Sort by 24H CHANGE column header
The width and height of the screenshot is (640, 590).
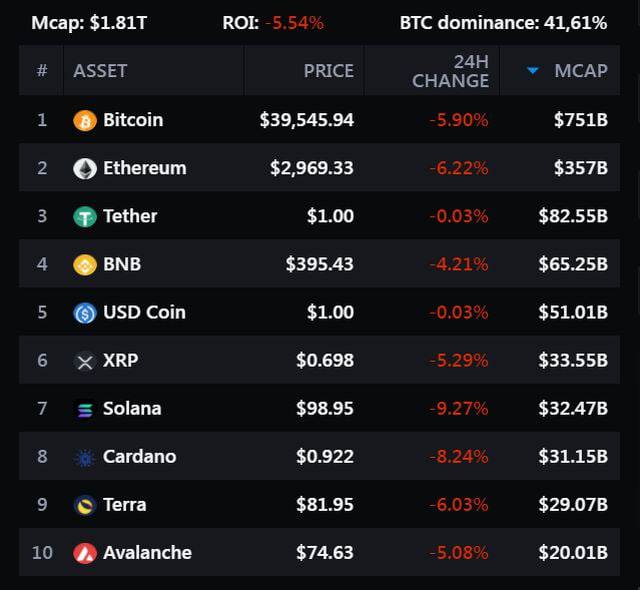(451, 71)
